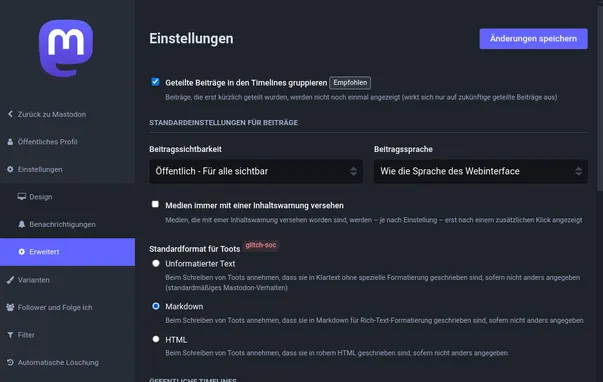Enable Medien immer mit einer Inhaltswarnung versehen

pos(155,204)
